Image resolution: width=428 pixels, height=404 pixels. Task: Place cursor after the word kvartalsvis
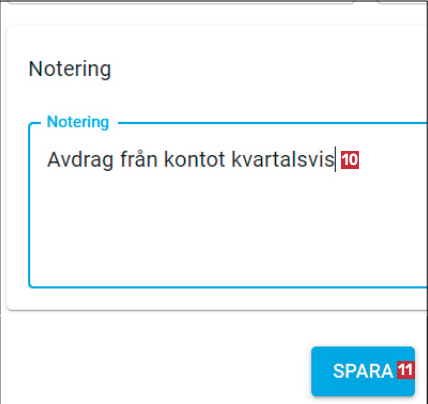[335, 160]
